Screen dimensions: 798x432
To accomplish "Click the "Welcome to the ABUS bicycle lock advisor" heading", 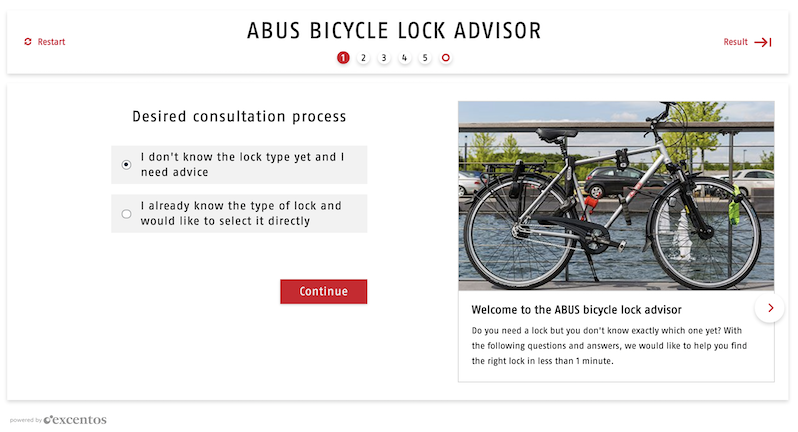I will 575,310.
